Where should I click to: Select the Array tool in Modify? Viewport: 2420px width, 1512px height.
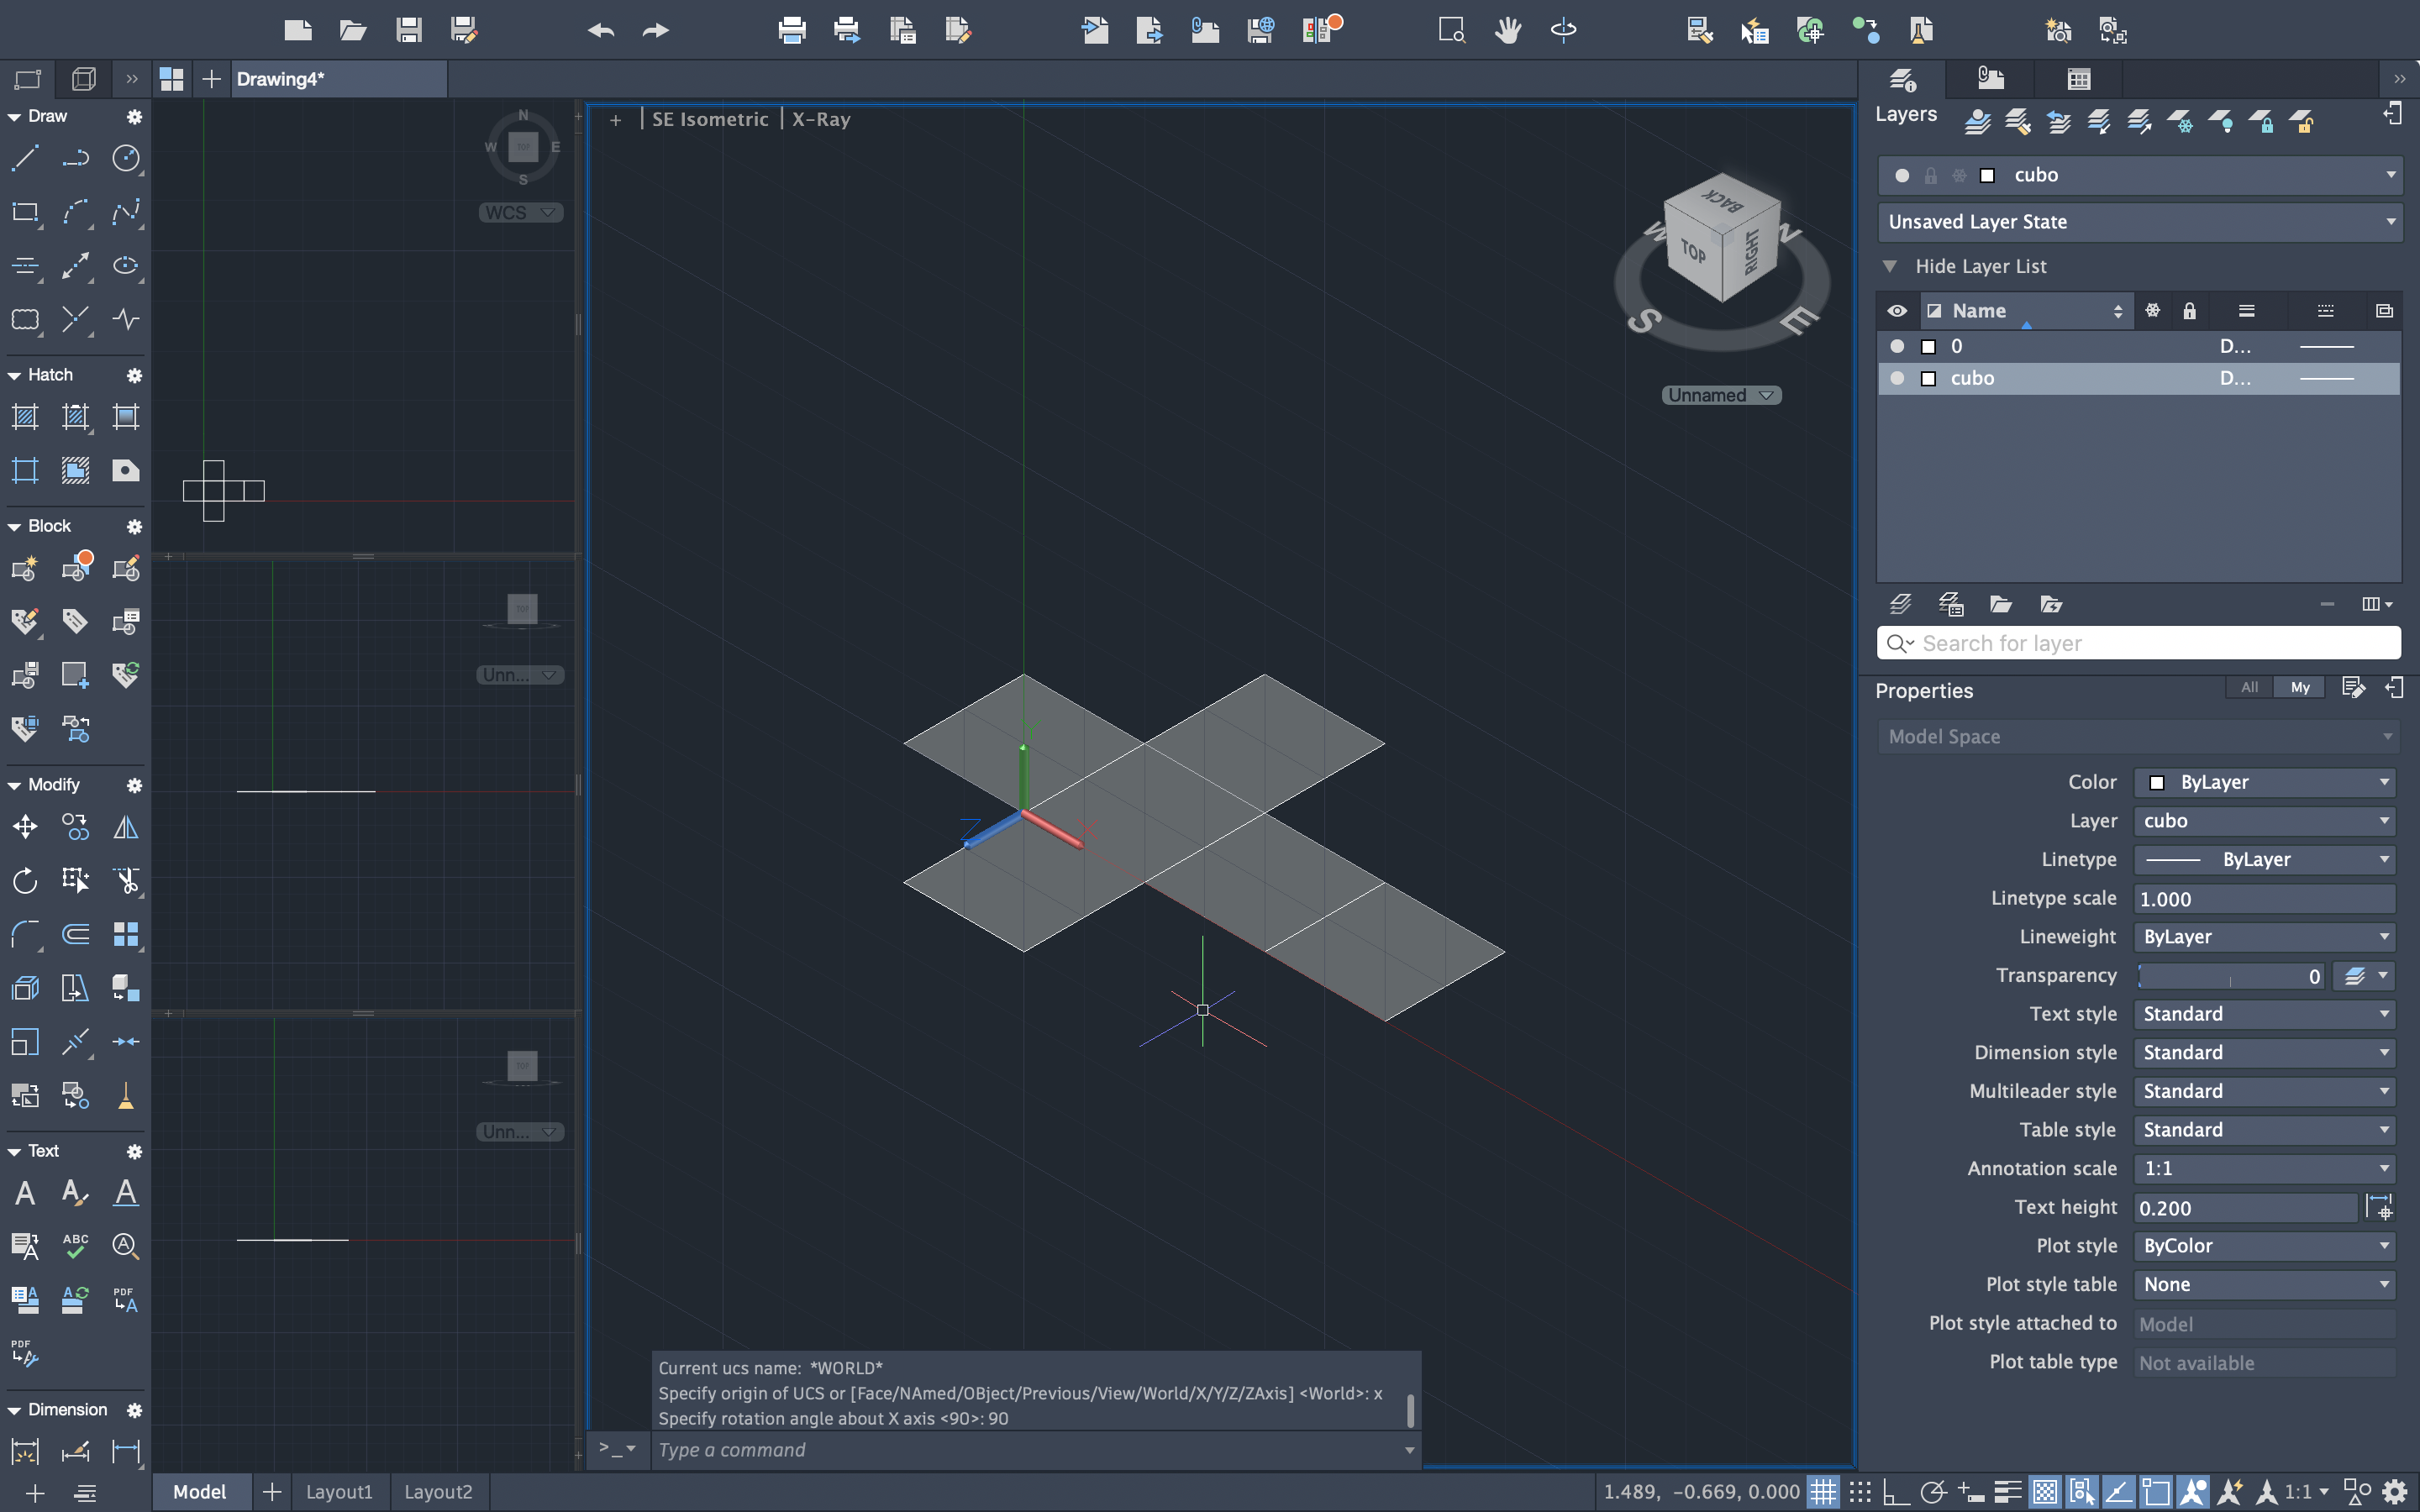pyautogui.click(x=126, y=934)
